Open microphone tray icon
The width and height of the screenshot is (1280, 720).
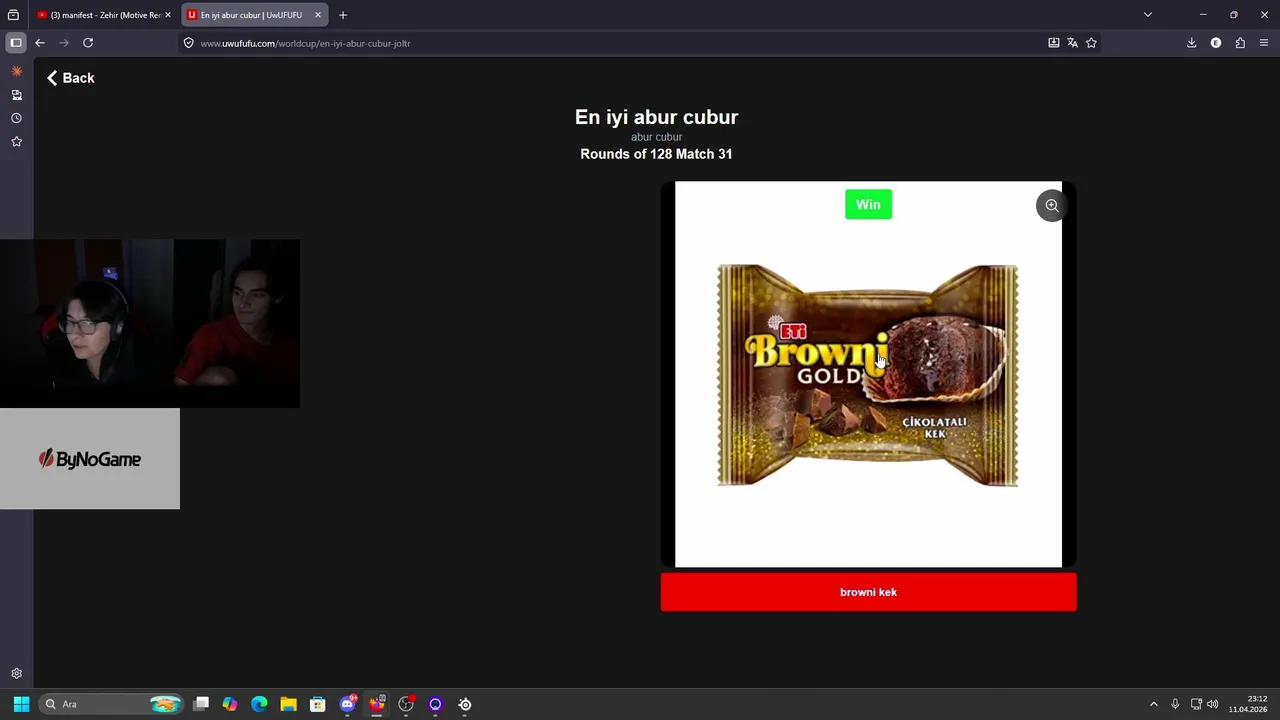pyautogui.click(x=1175, y=704)
